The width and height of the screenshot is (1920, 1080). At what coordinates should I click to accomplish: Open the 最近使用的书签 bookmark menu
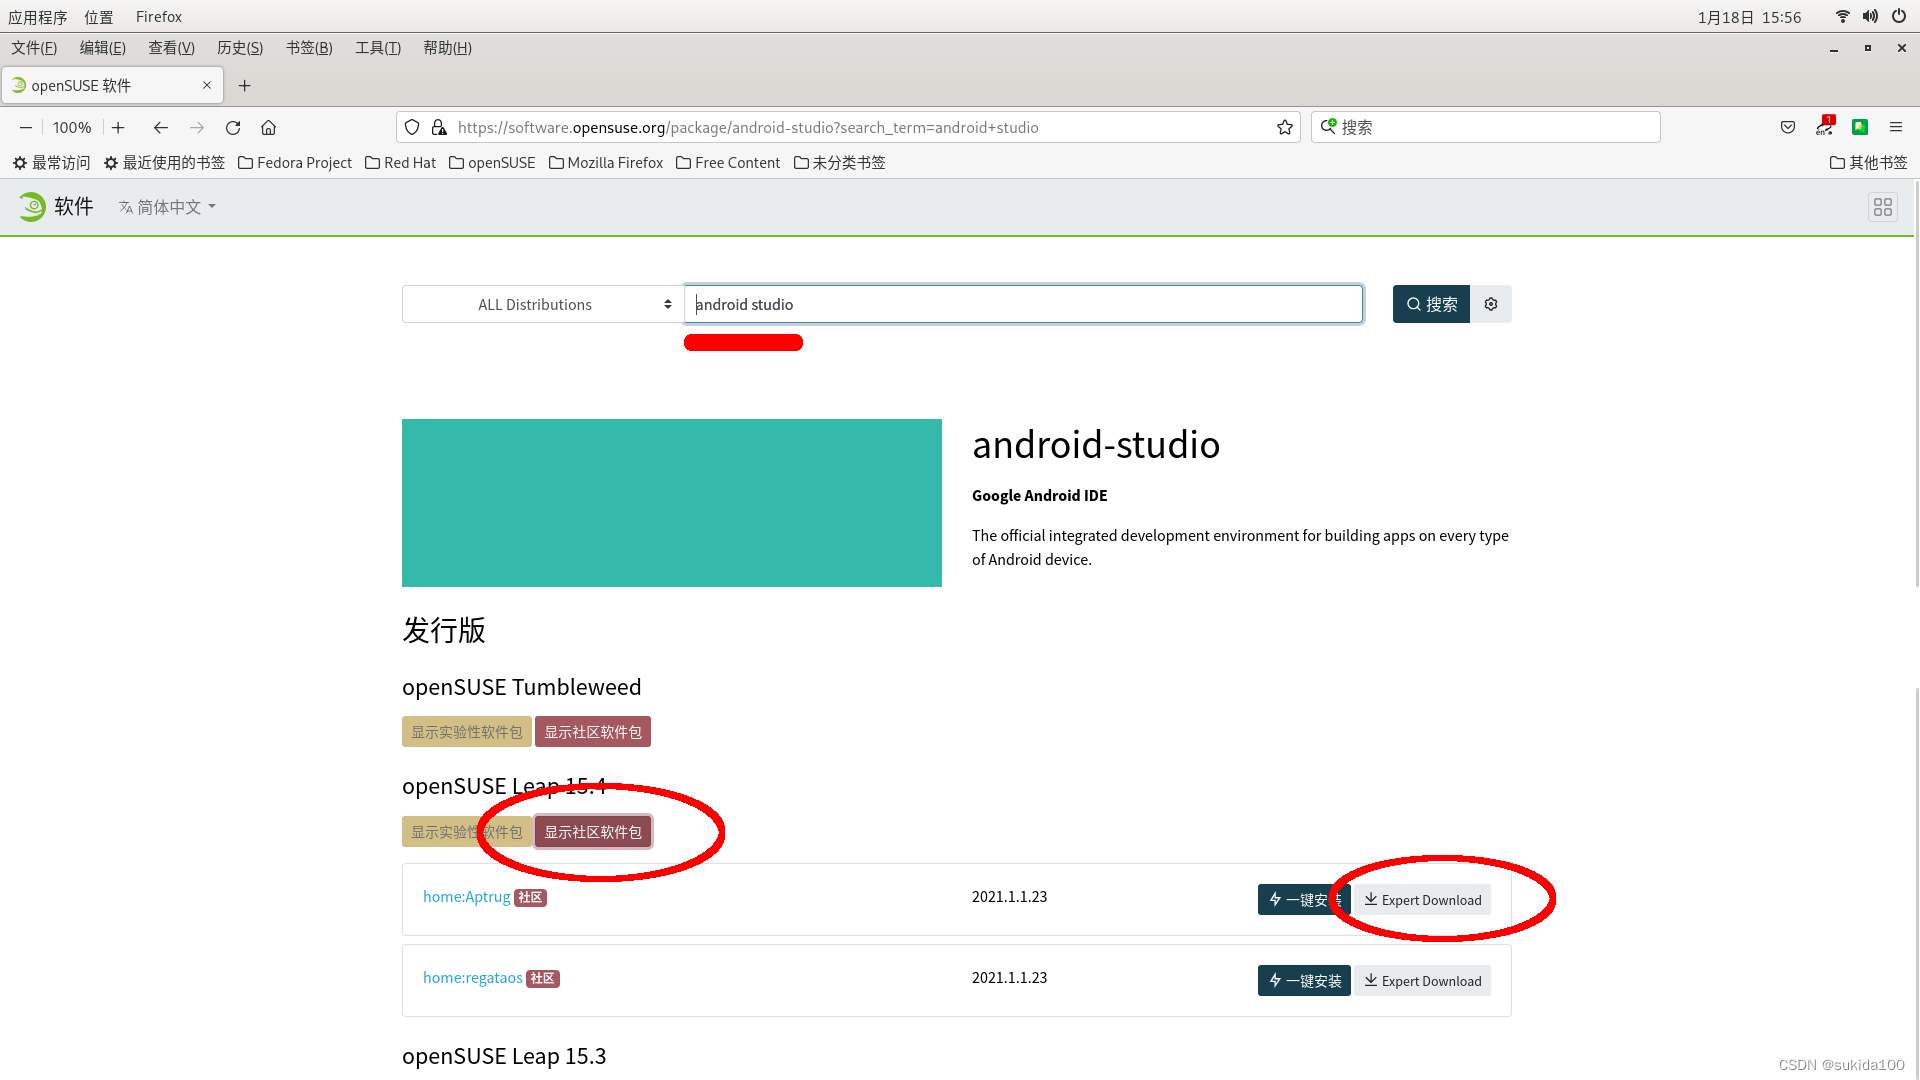[x=164, y=162]
